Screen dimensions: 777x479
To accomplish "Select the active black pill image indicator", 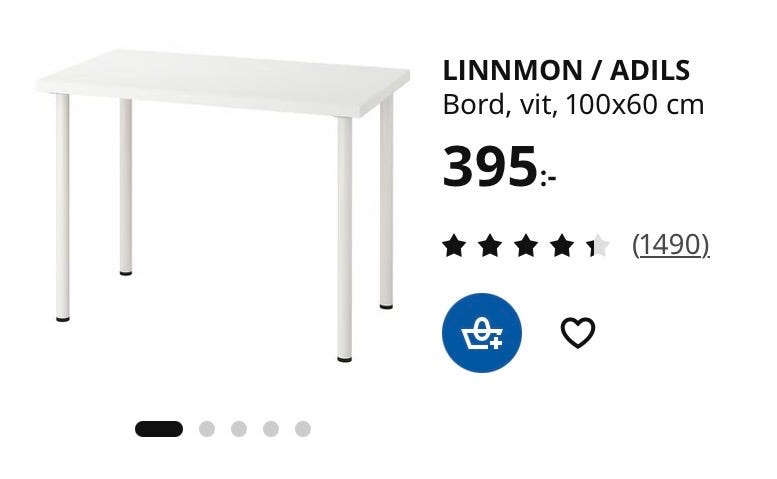I will (159, 429).
